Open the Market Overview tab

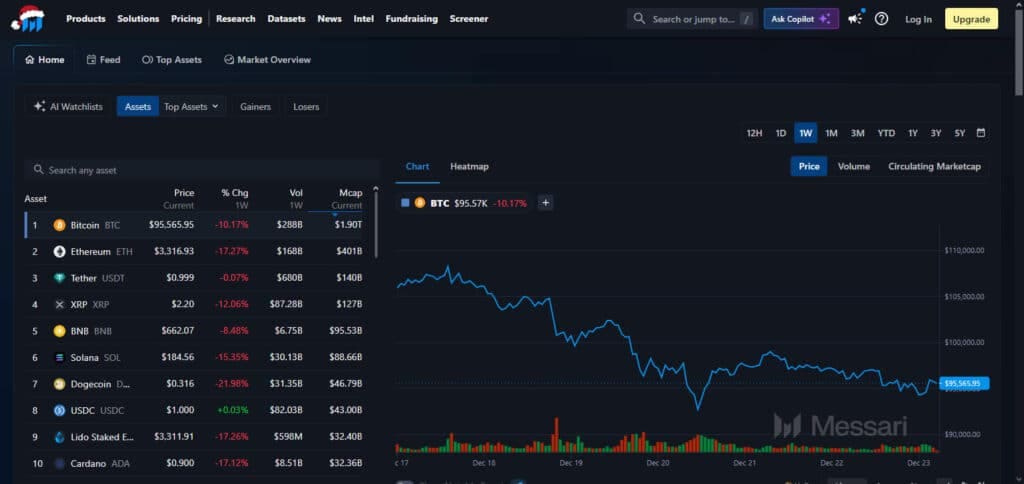267,59
